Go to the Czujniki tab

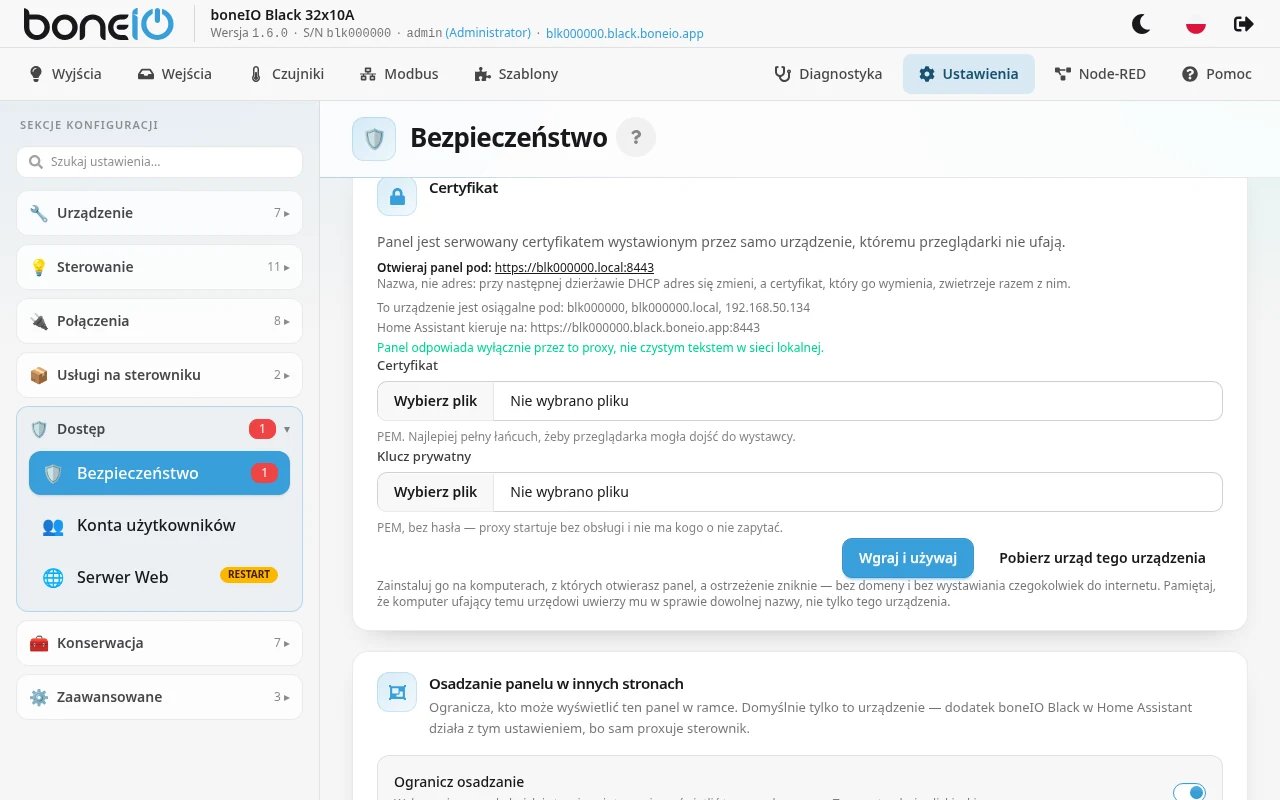click(x=285, y=74)
